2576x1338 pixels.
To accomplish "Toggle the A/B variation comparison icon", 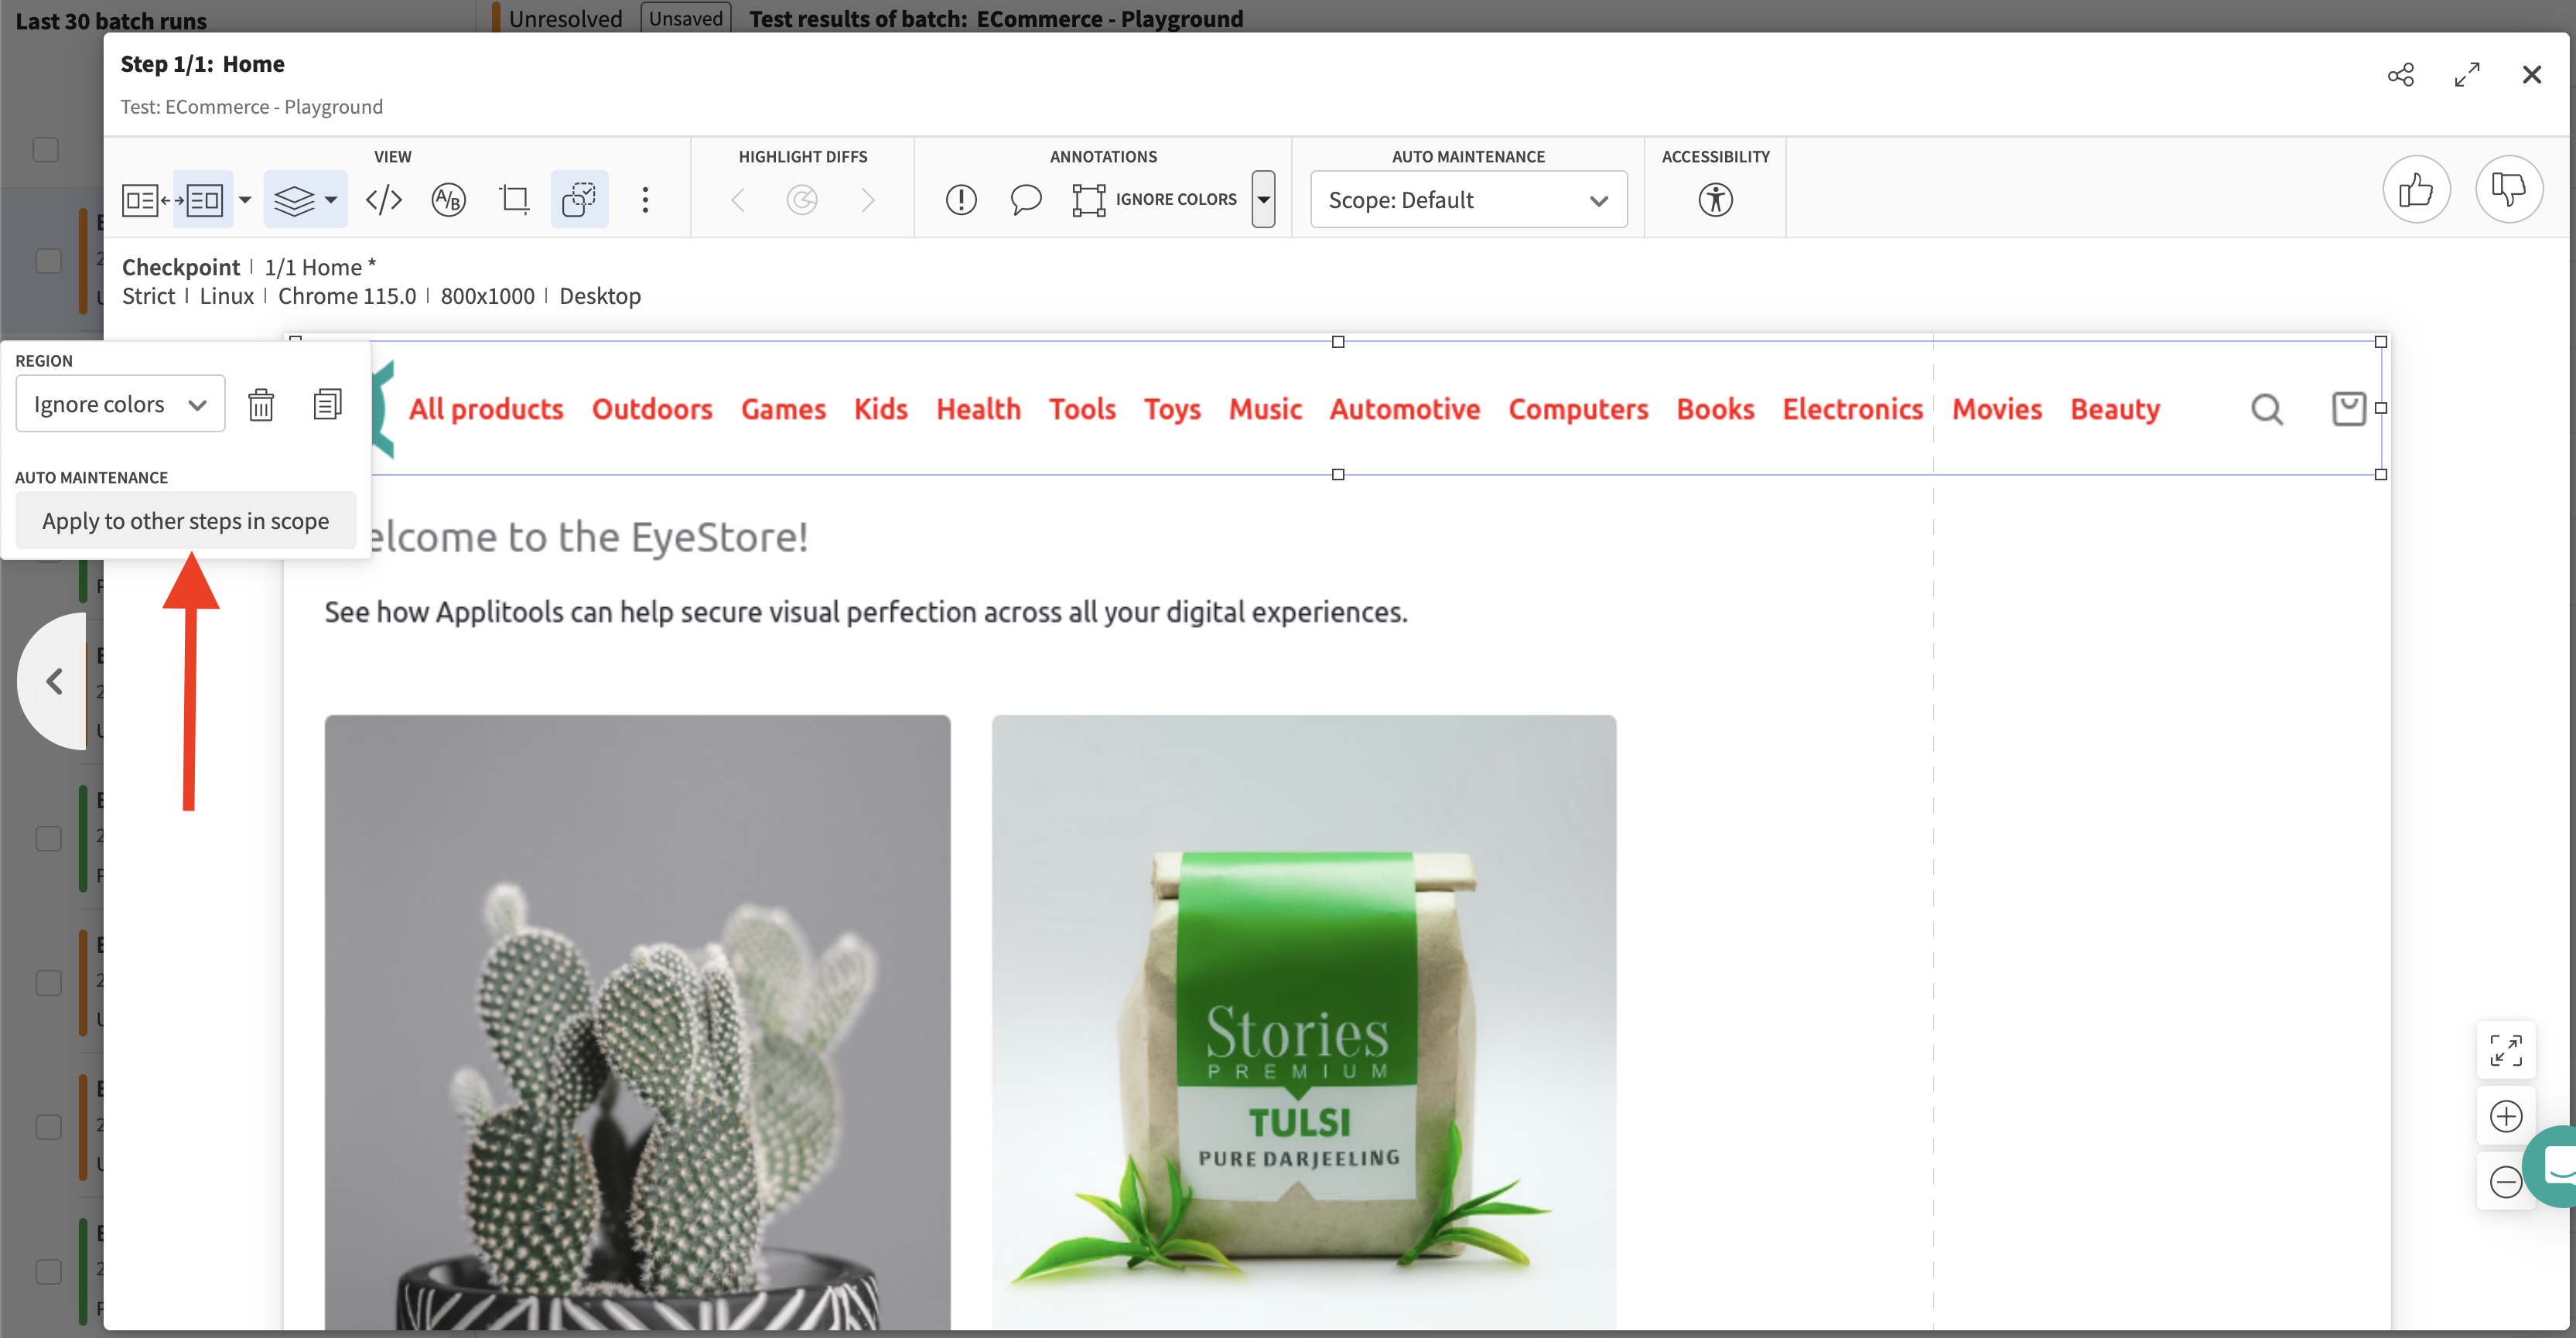I will pos(448,200).
